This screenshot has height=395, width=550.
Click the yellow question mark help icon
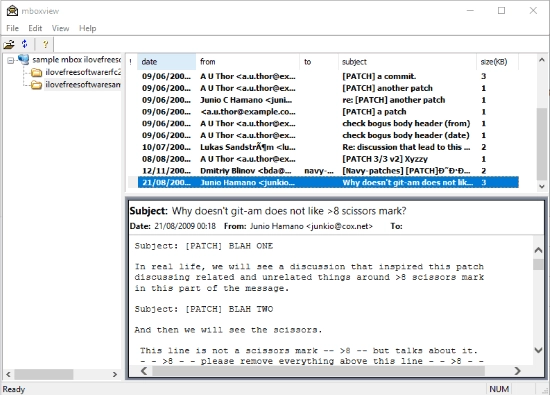coord(45,45)
